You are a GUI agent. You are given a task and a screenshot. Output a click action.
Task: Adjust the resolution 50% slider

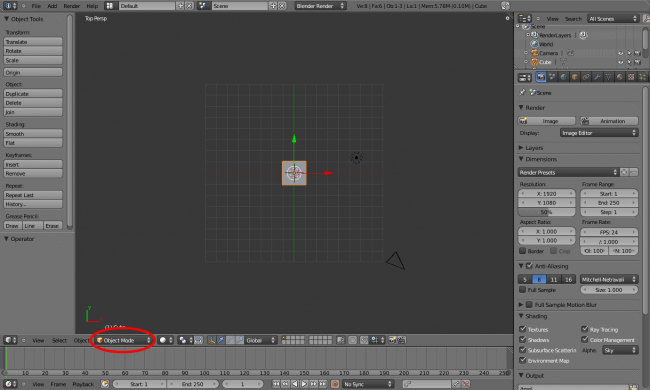coord(546,212)
